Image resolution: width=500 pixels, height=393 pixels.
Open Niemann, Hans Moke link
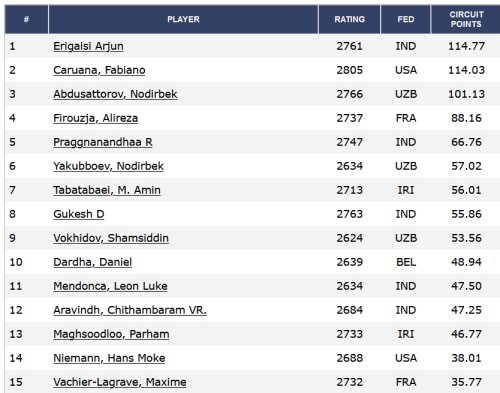coord(109,358)
